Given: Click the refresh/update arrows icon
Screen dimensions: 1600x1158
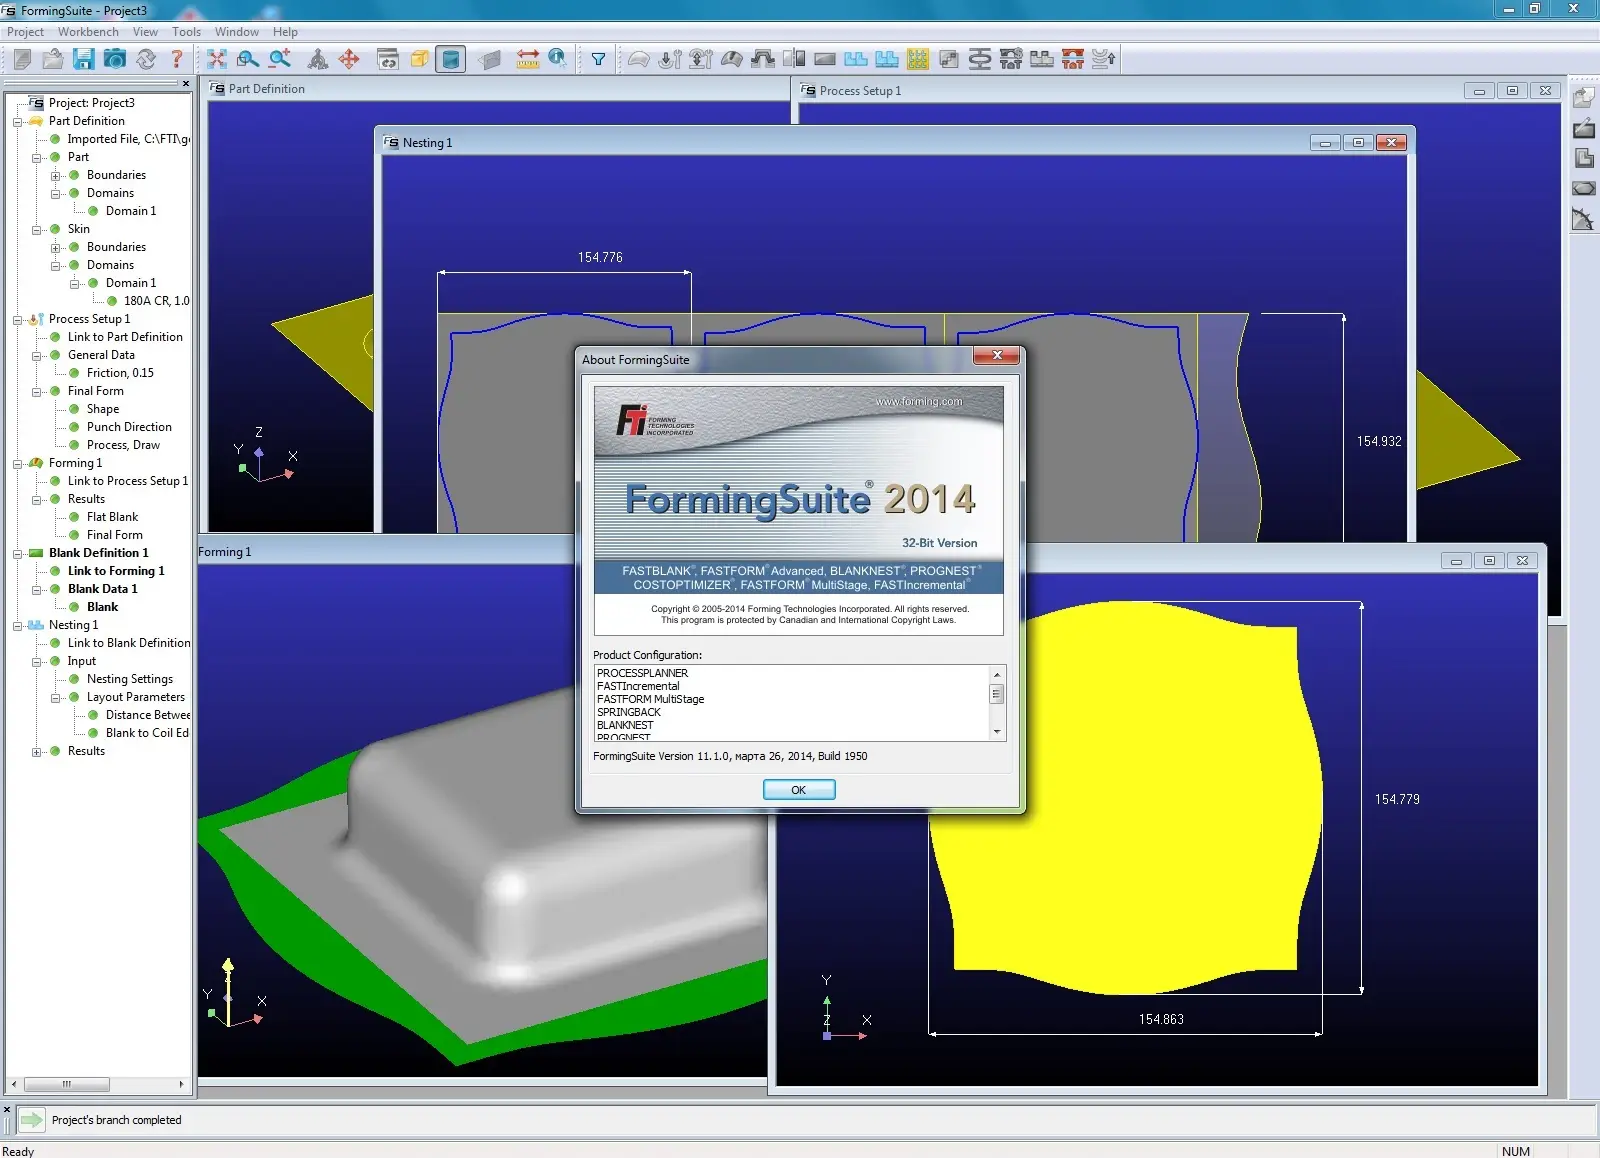Looking at the screenshot, I should [146, 59].
